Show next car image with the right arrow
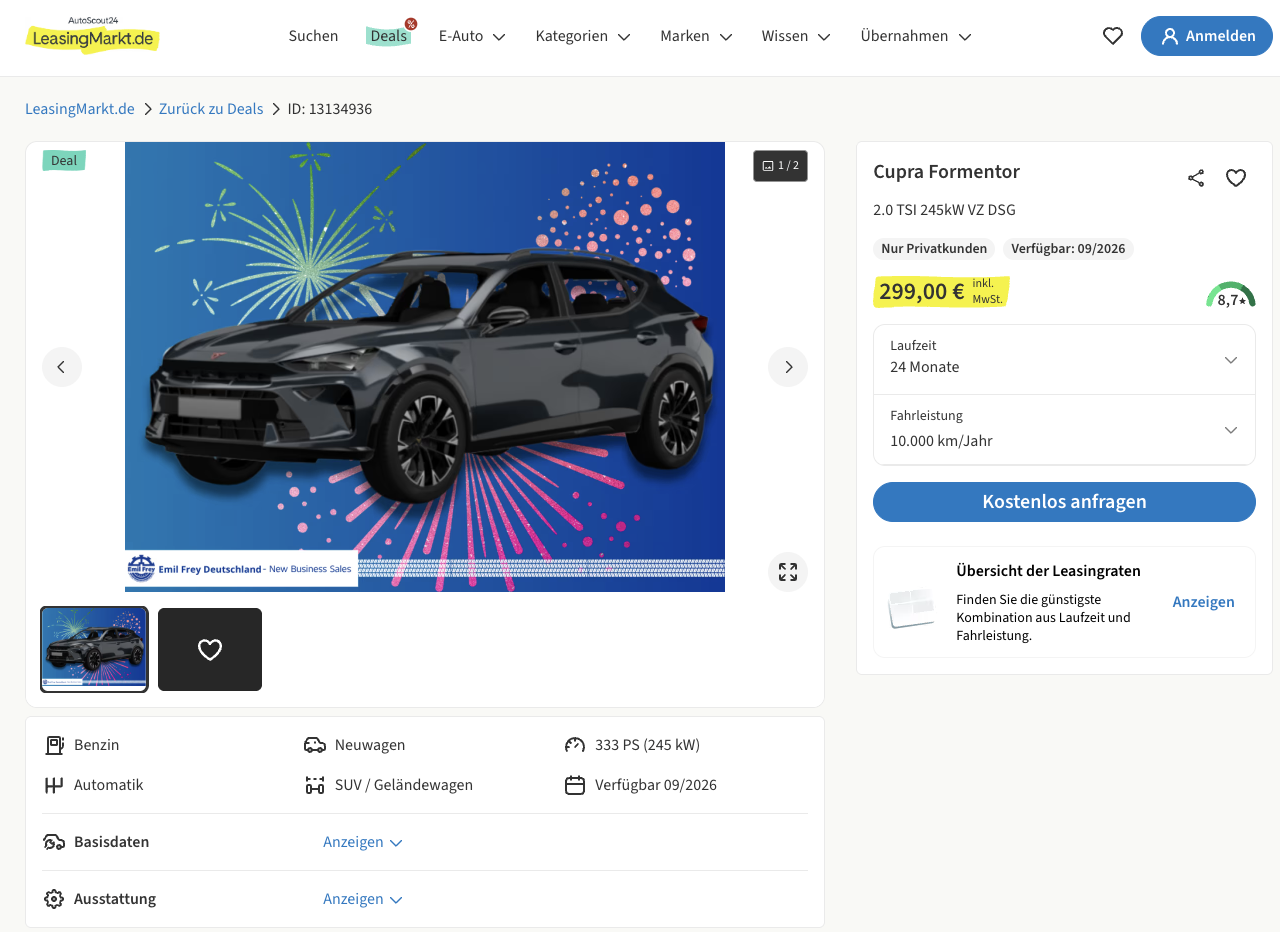This screenshot has height=932, width=1280. coord(788,367)
